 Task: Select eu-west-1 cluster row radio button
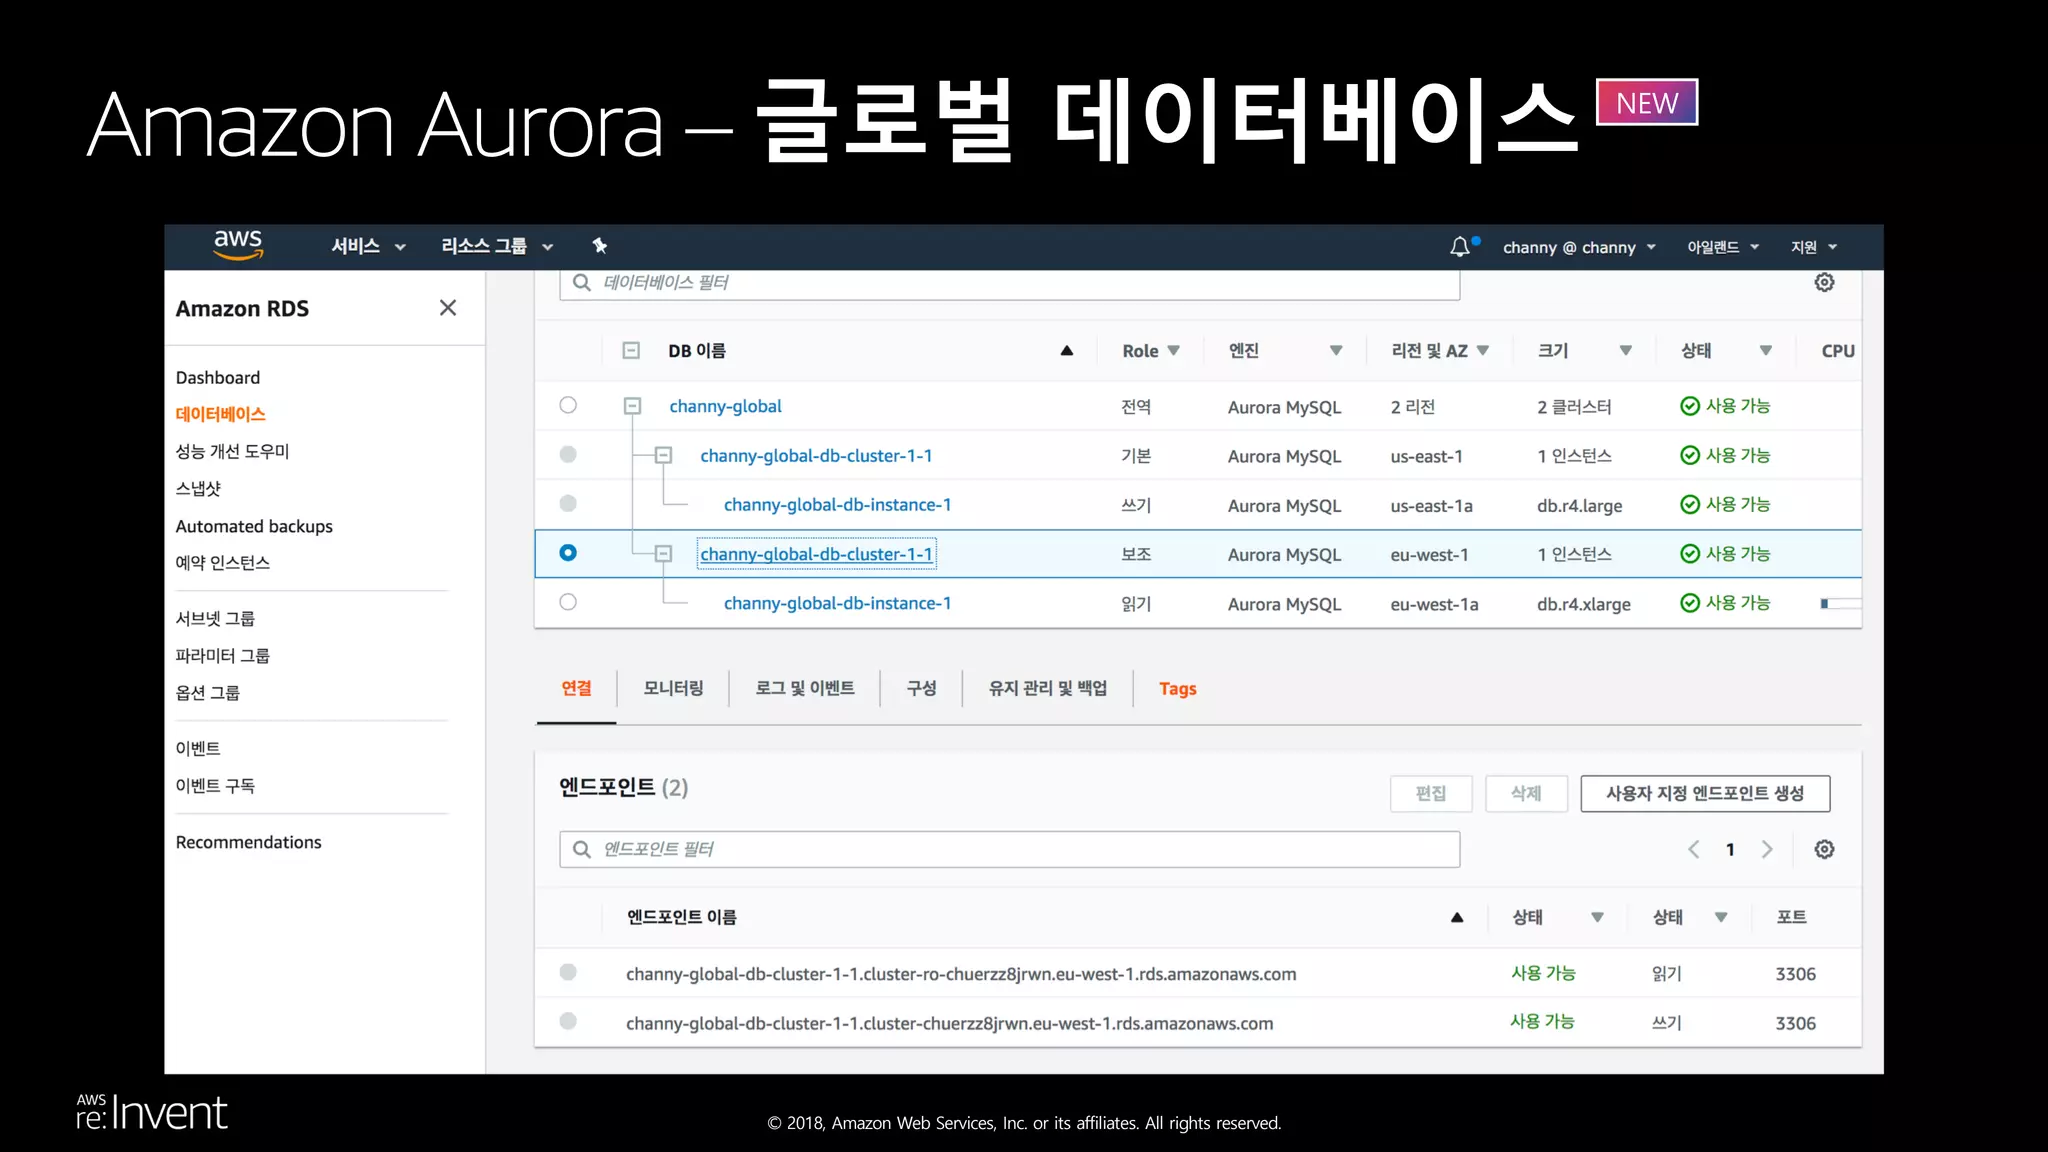[x=568, y=553]
